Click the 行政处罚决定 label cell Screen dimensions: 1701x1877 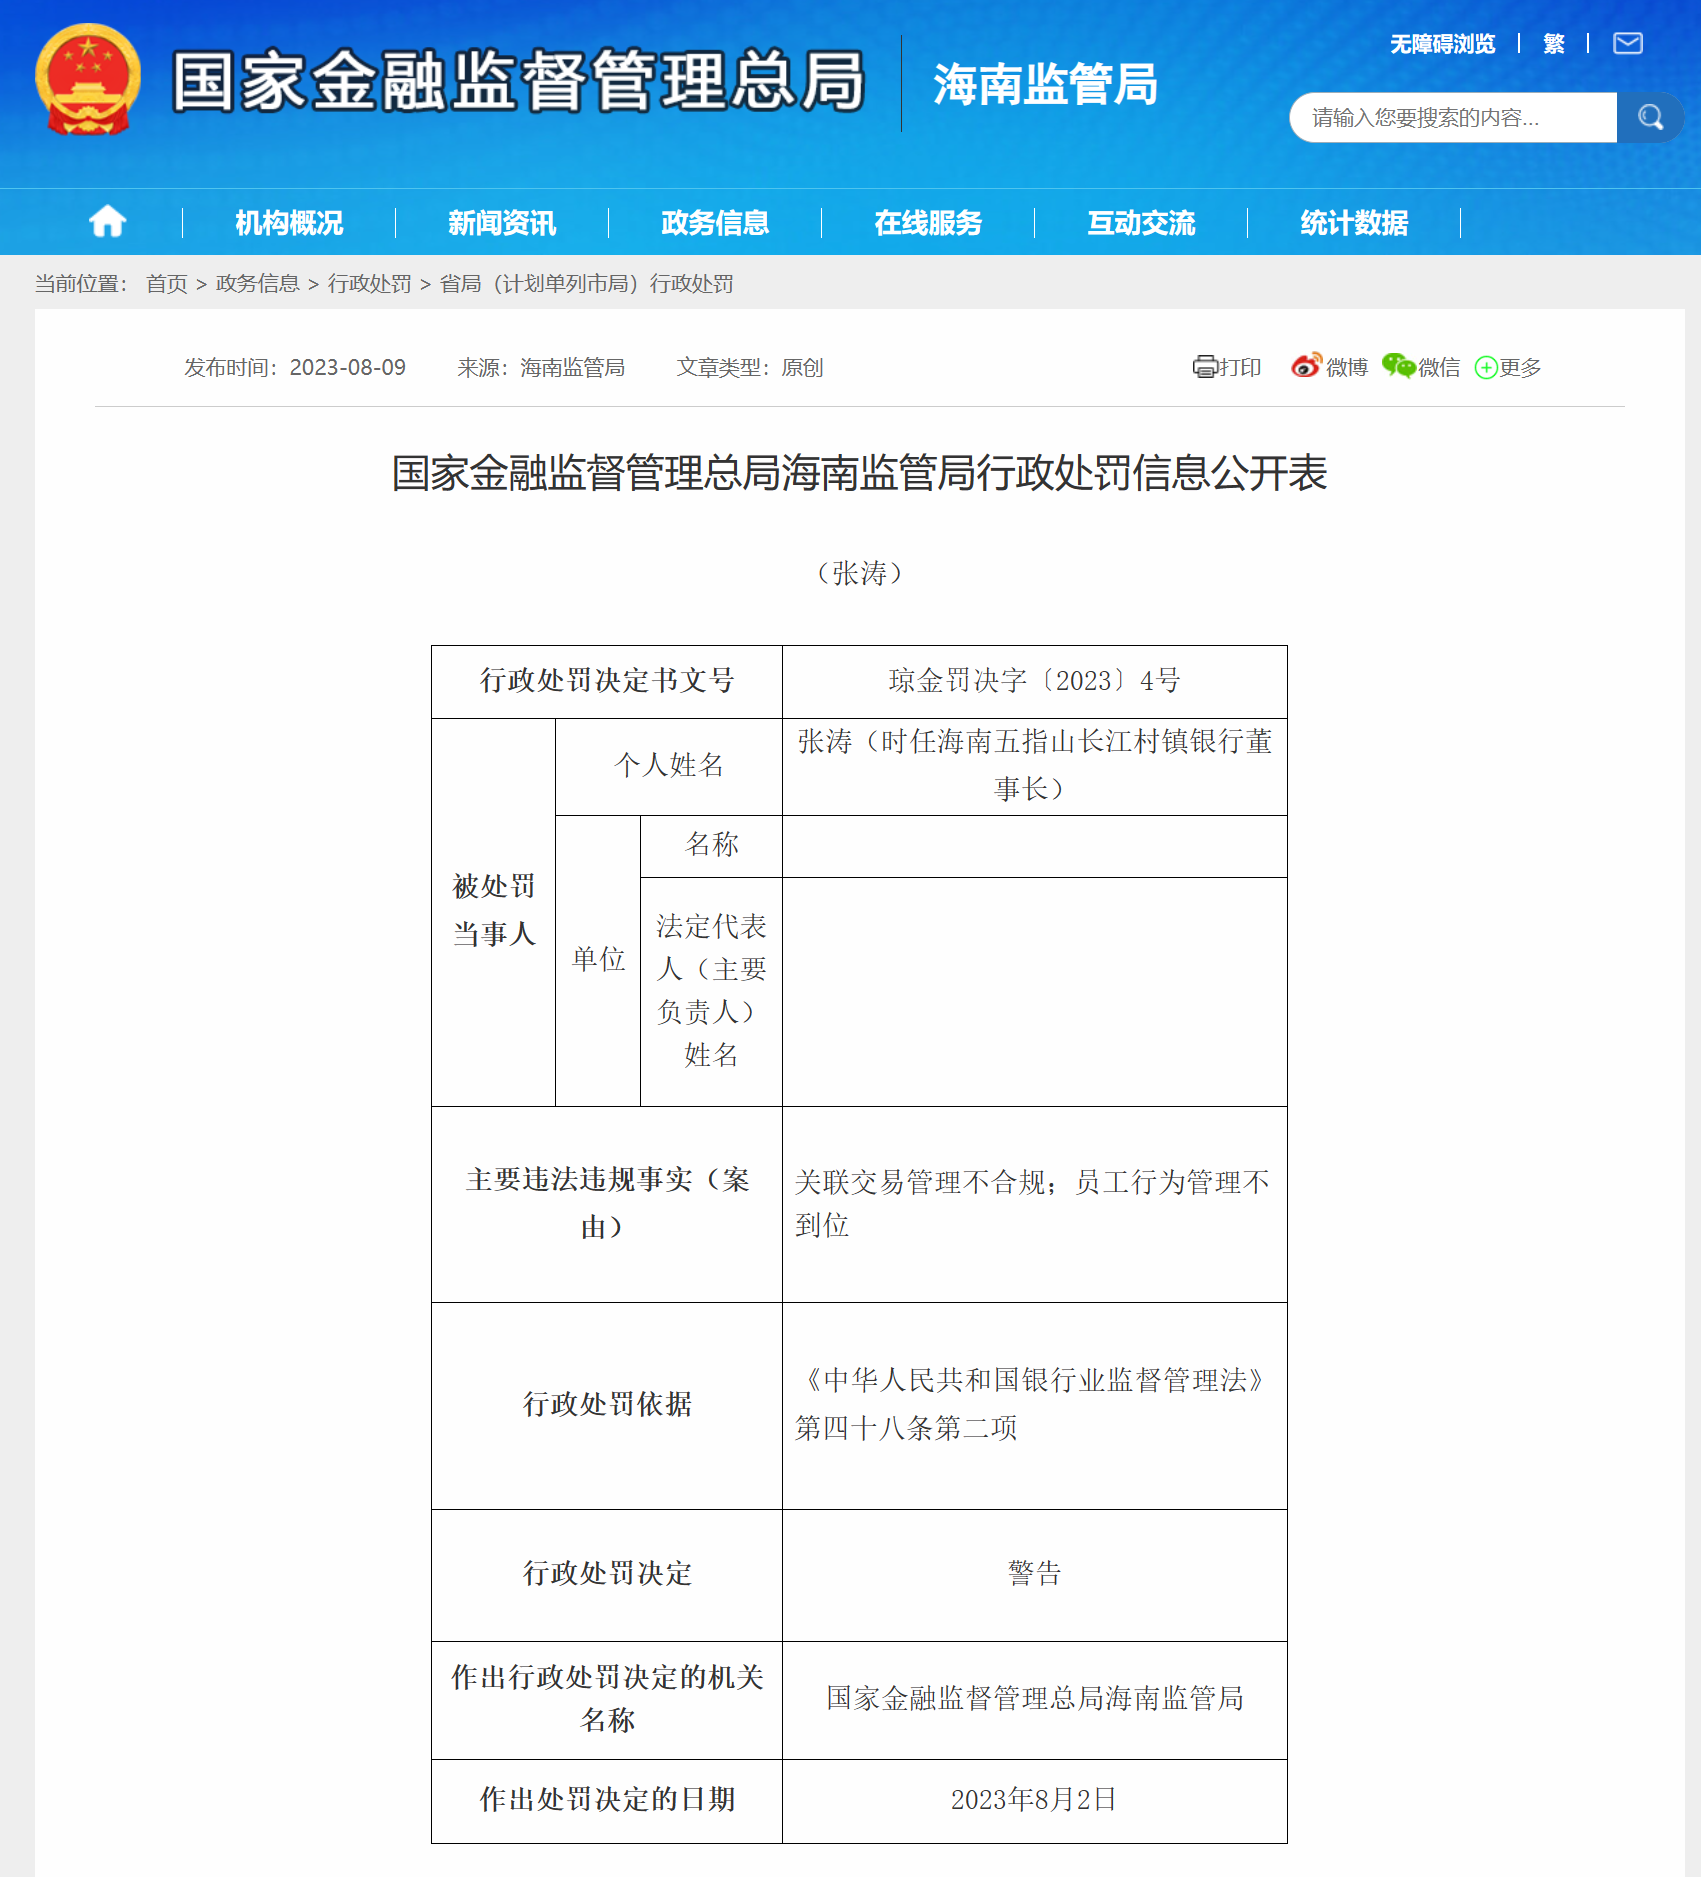coord(607,1574)
